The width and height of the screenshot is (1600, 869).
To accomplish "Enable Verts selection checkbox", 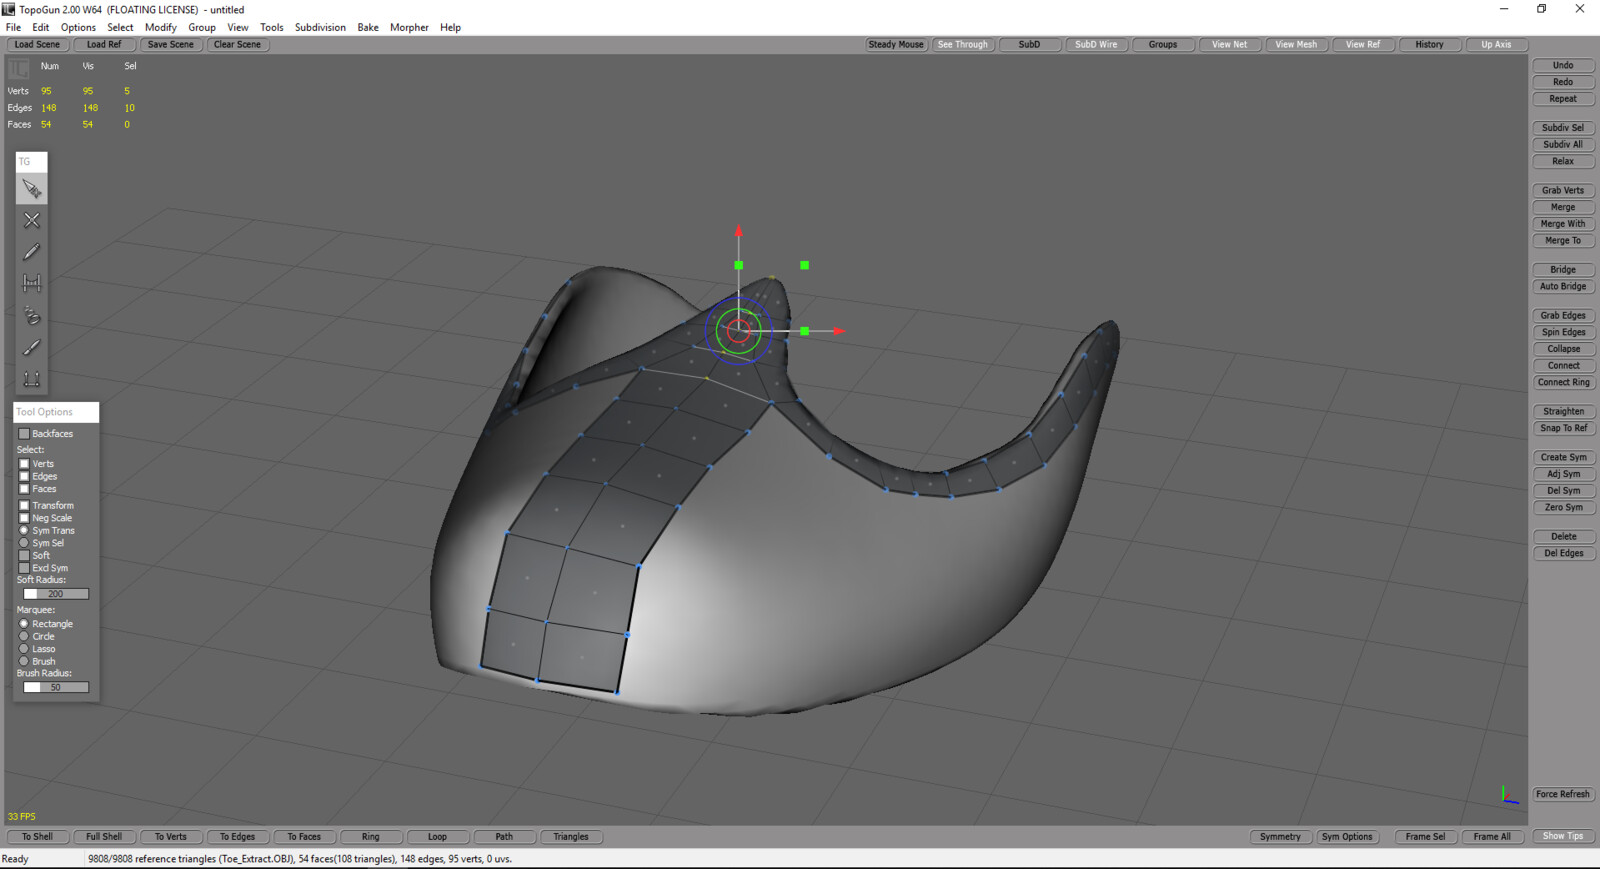I will (x=24, y=464).
